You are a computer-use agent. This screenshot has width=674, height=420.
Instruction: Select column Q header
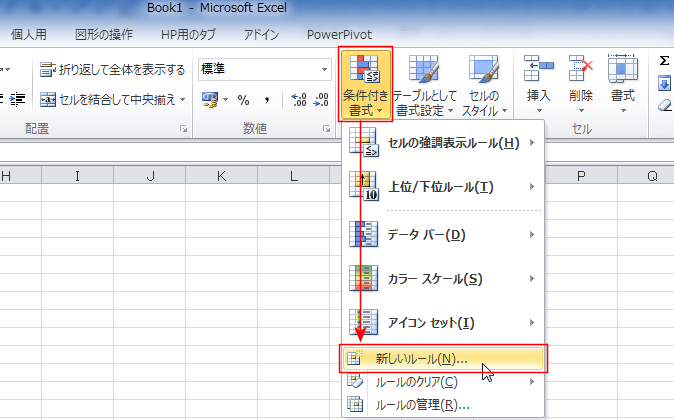(x=646, y=176)
